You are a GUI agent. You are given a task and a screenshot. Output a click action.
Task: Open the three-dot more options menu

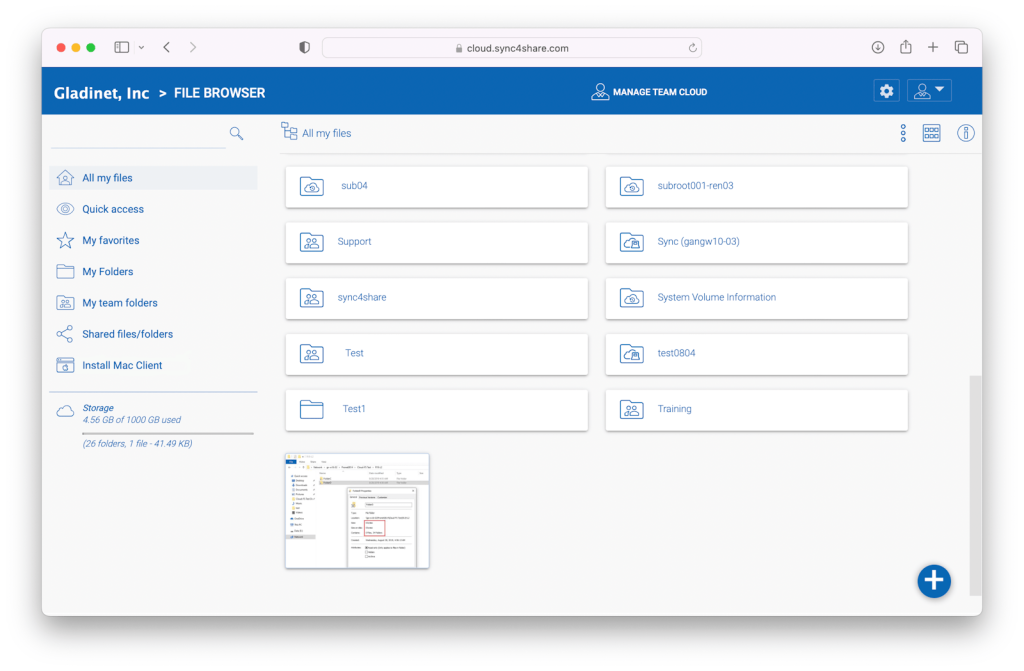point(903,133)
